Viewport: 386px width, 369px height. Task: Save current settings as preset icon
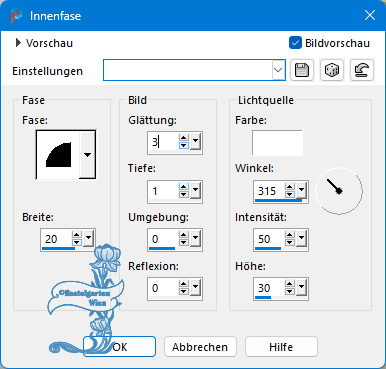pos(302,70)
